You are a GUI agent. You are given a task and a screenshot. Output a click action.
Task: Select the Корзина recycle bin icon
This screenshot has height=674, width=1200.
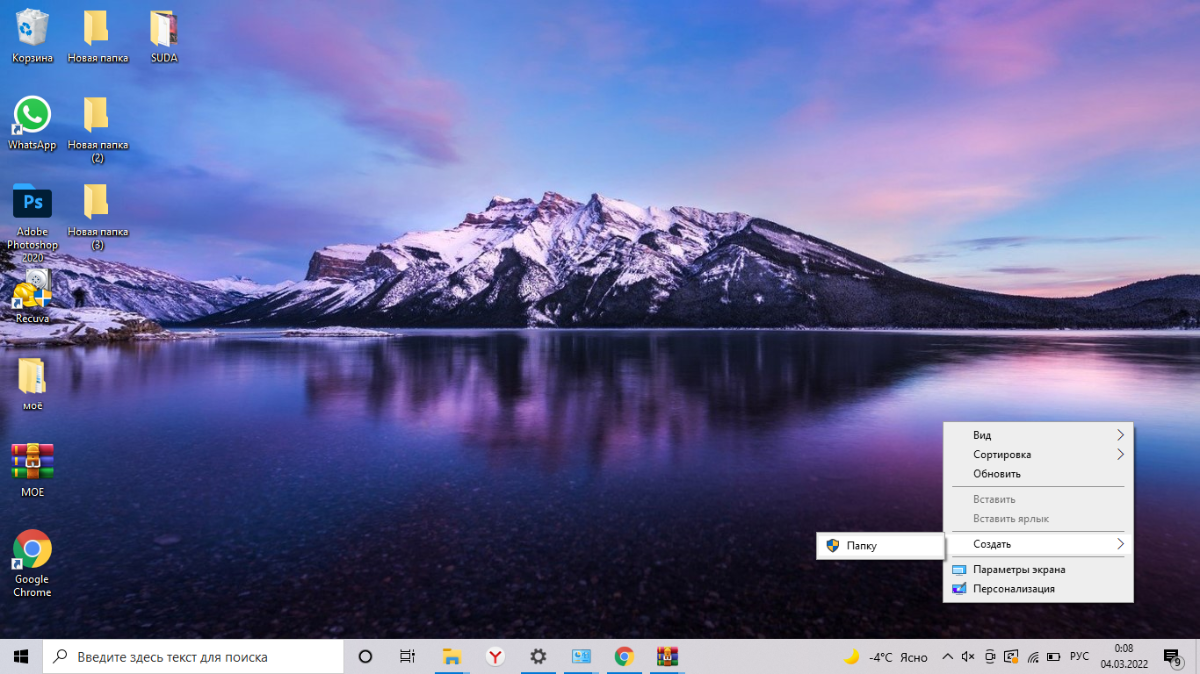tap(32, 28)
